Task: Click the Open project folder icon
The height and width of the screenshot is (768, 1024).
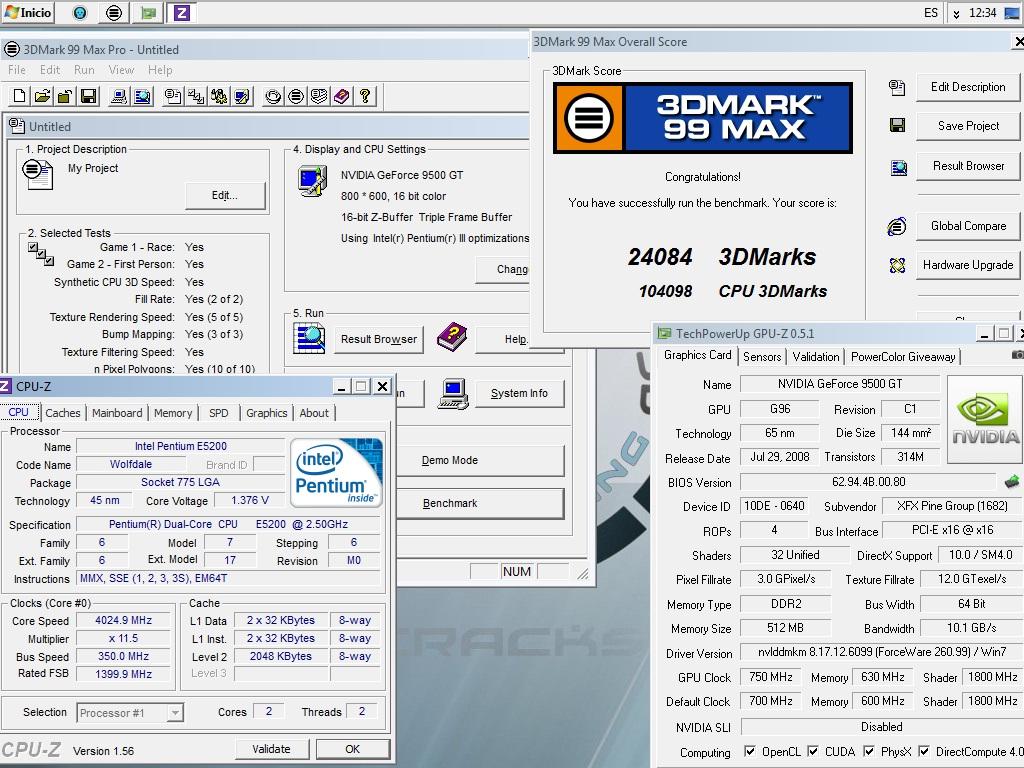Action: pos(42,97)
